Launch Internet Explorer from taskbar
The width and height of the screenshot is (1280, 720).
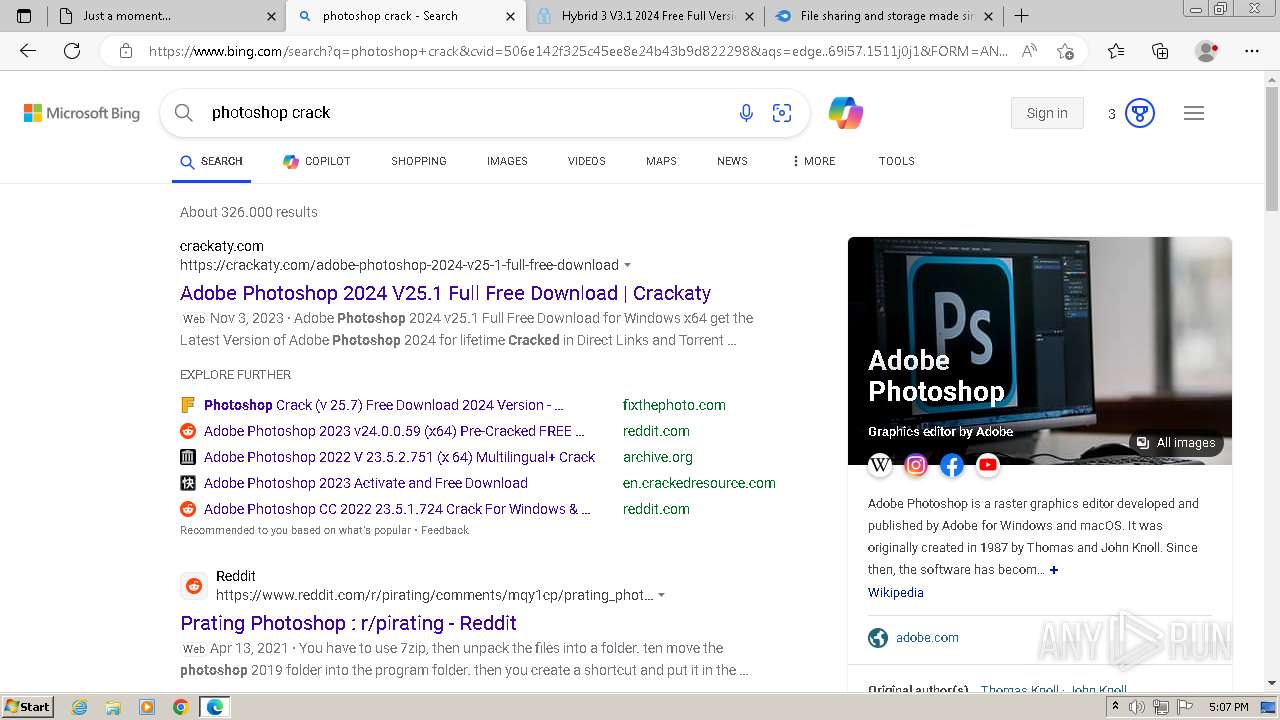(x=80, y=707)
